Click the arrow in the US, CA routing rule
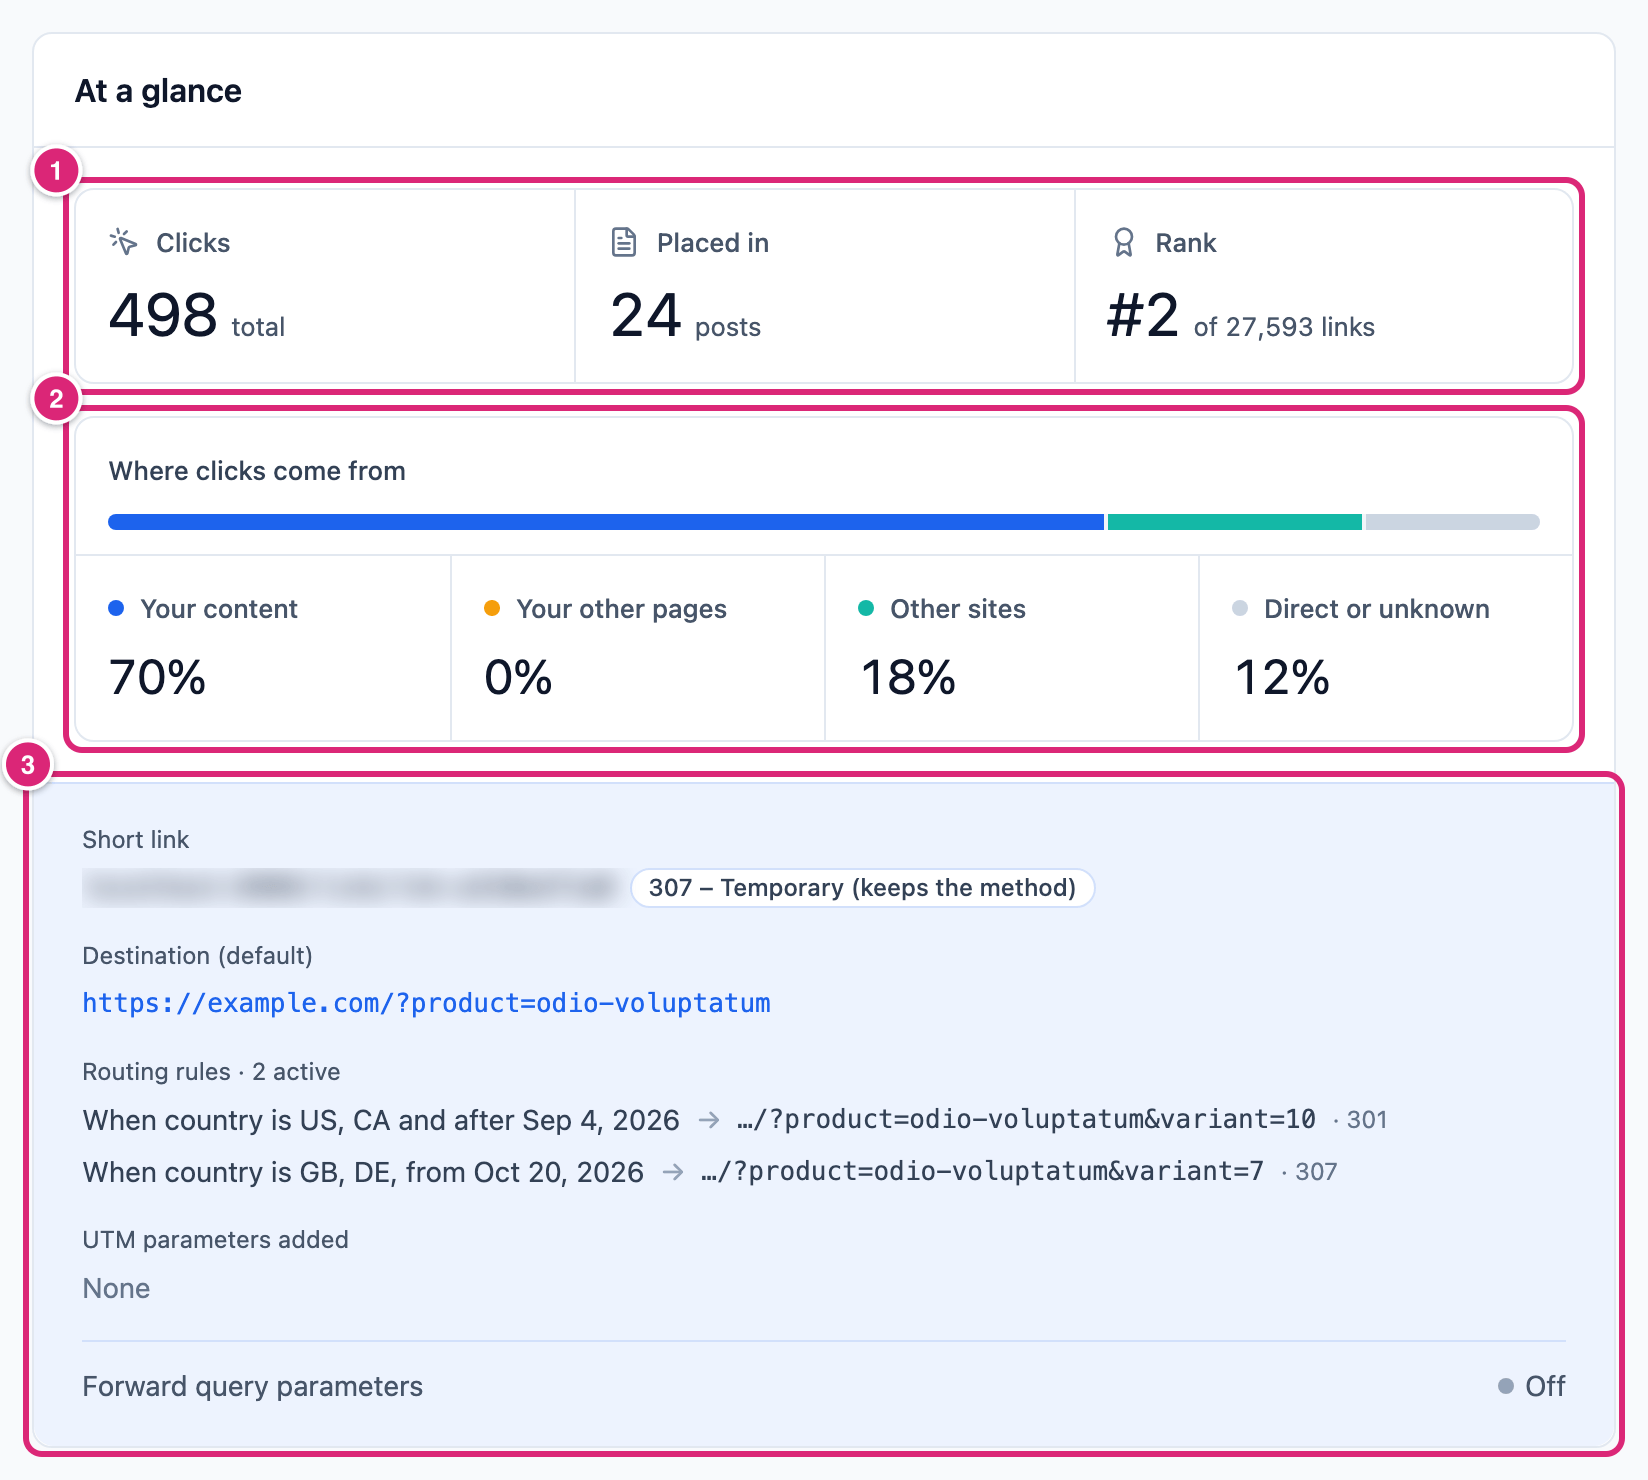Image resolution: width=1648 pixels, height=1480 pixels. (709, 1120)
